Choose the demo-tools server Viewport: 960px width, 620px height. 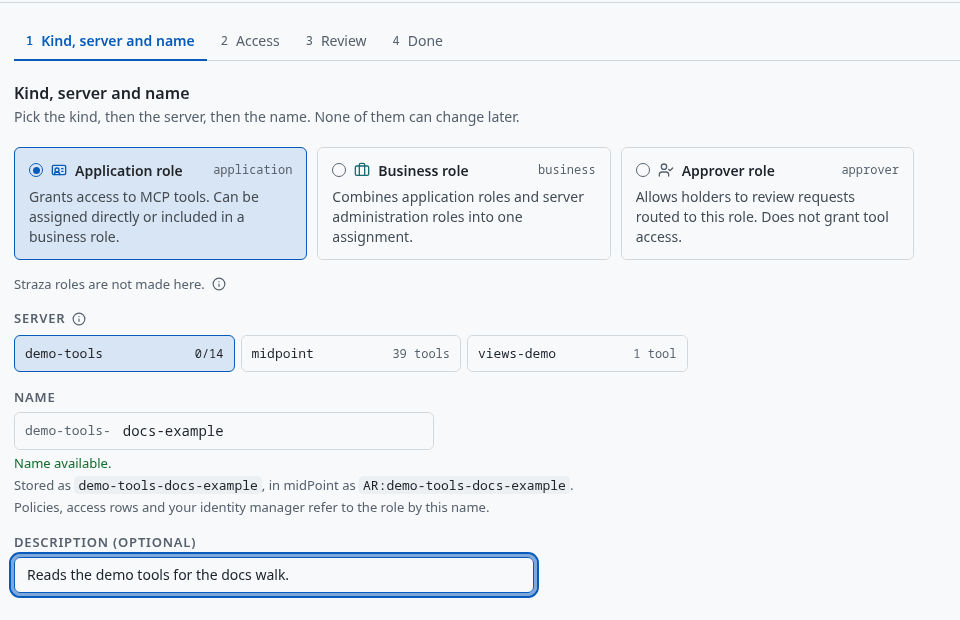(x=124, y=353)
